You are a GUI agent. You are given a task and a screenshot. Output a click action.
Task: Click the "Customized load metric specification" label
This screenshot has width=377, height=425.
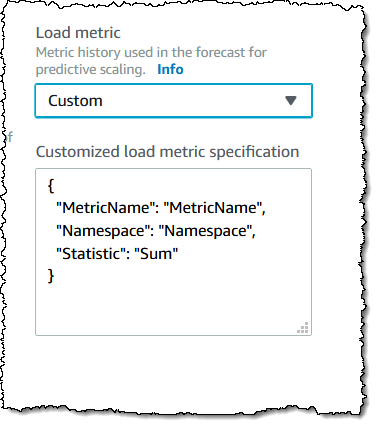point(167,152)
